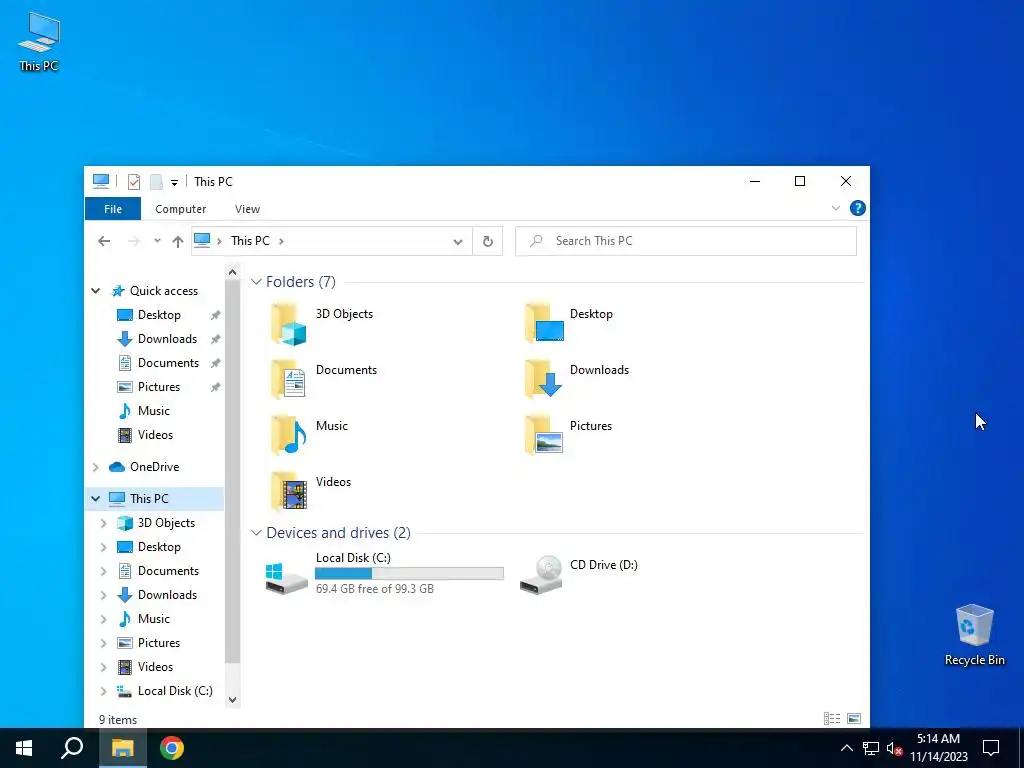Show hidden system tray icons

tap(846, 748)
